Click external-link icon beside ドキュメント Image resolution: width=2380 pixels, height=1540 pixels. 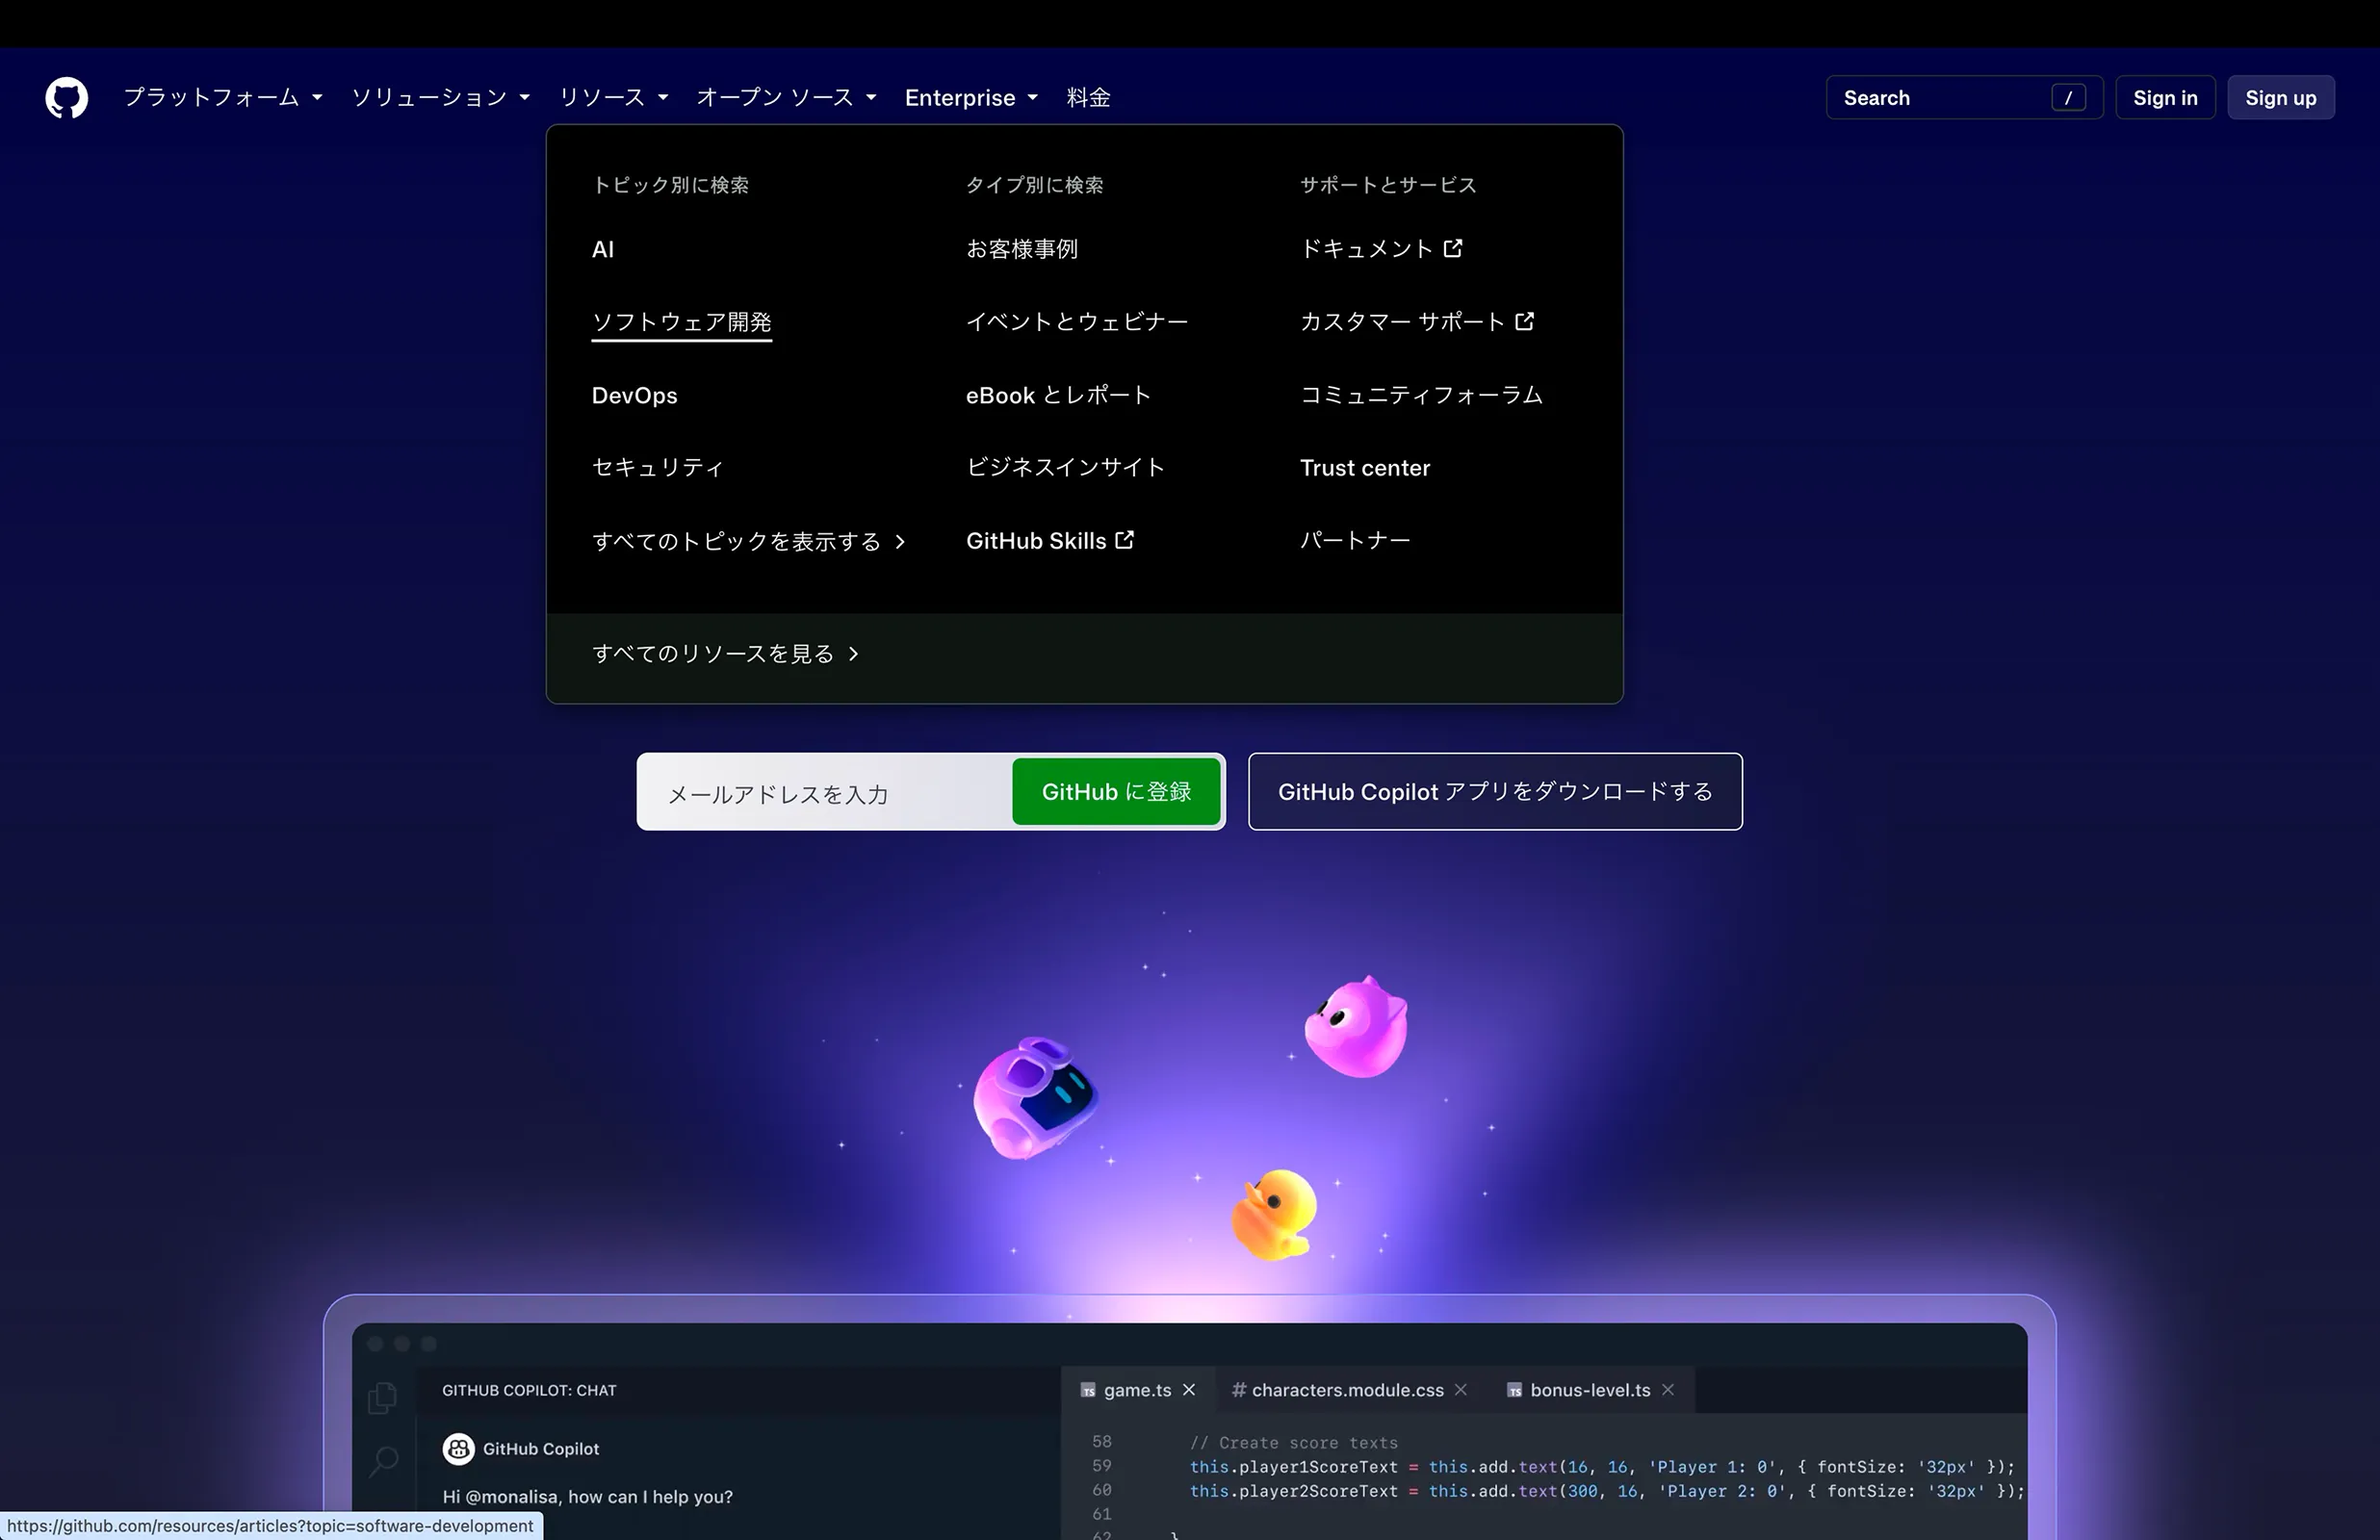coord(1453,248)
